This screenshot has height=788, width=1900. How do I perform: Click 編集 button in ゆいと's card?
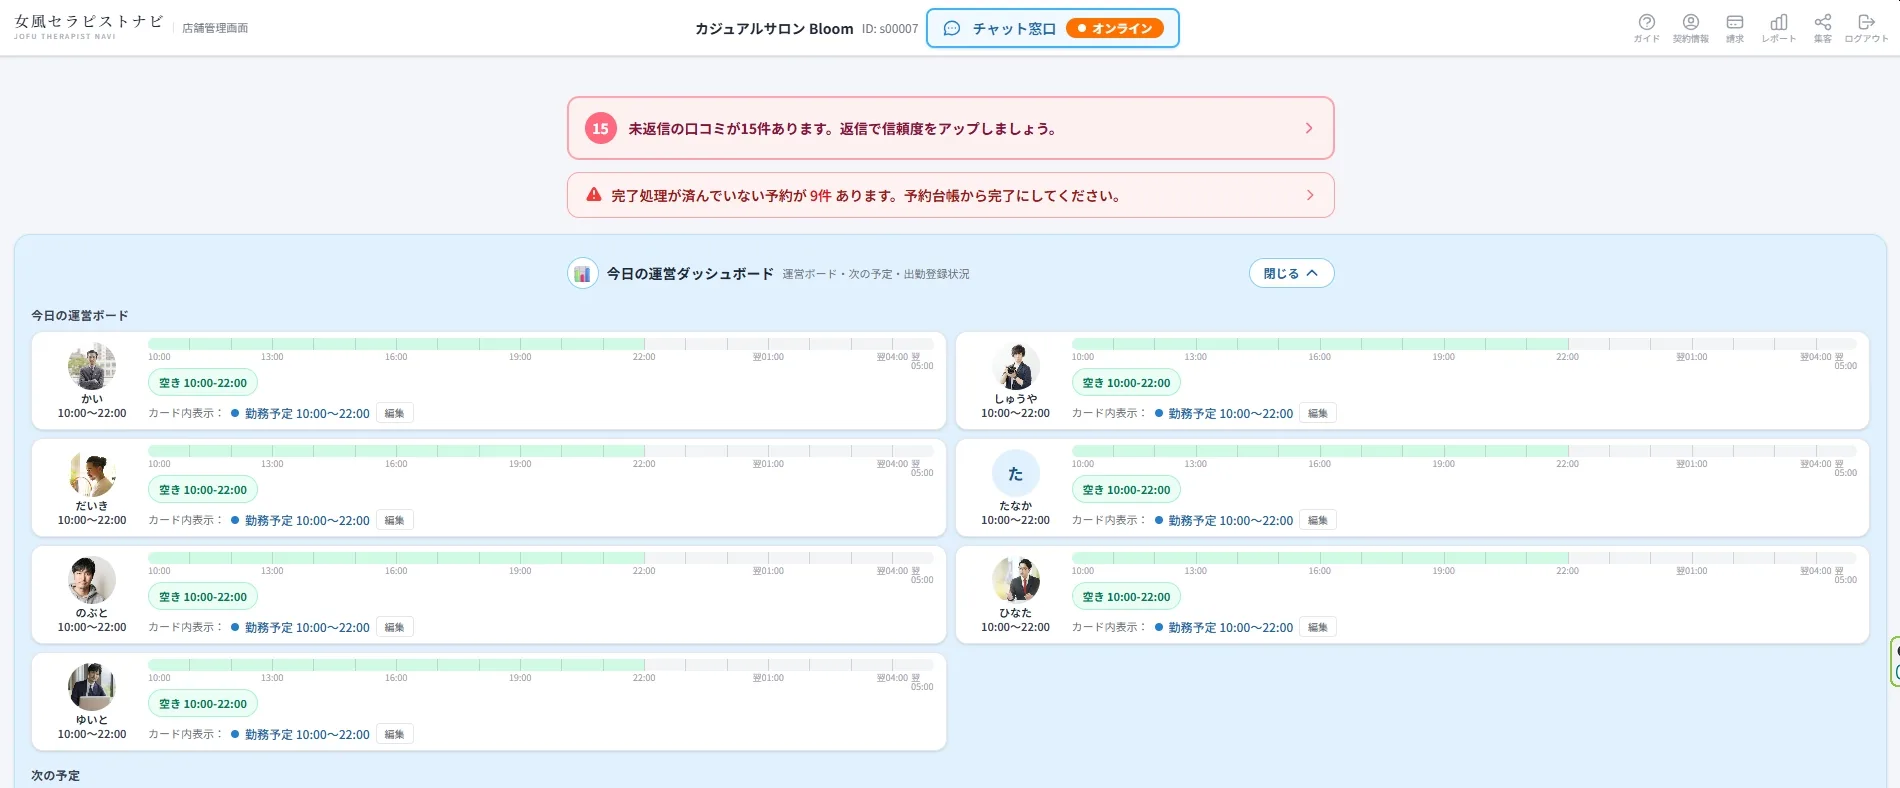[395, 734]
